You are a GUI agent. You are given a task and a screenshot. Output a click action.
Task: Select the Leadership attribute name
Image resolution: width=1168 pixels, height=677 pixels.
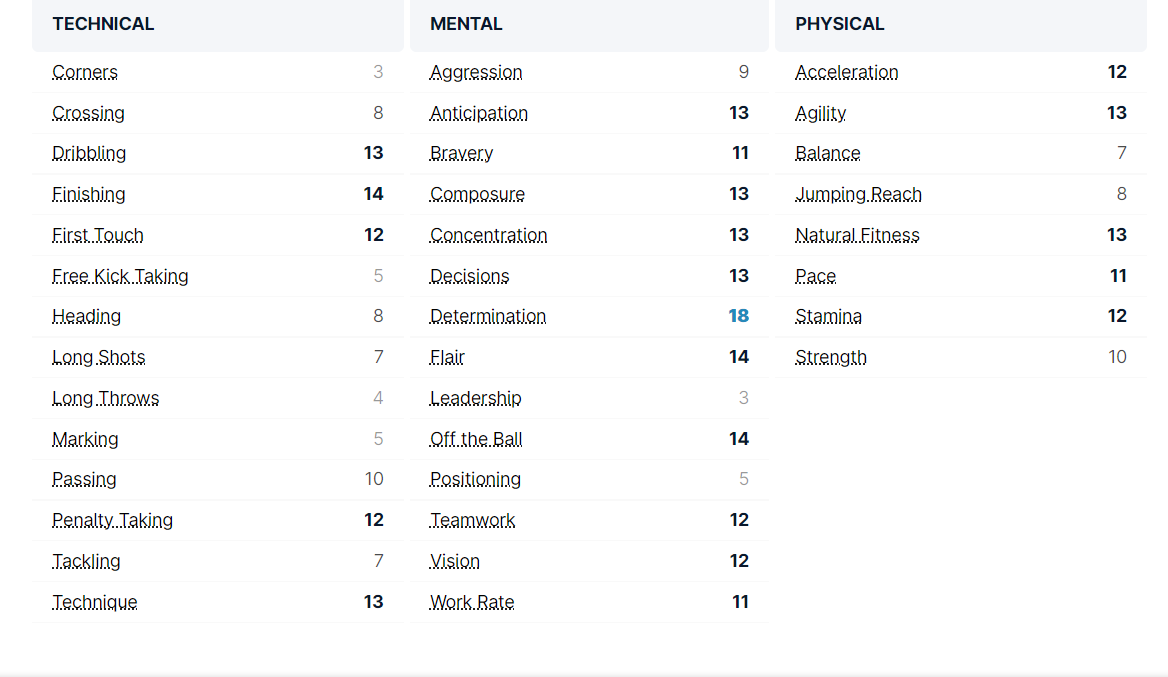pos(475,398)
